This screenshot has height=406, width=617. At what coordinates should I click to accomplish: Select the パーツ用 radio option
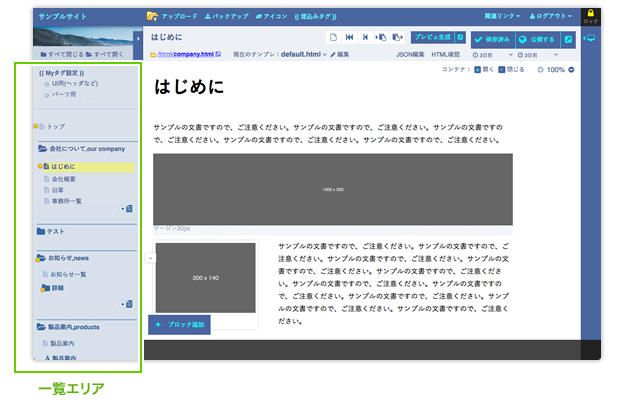[46, 94]
